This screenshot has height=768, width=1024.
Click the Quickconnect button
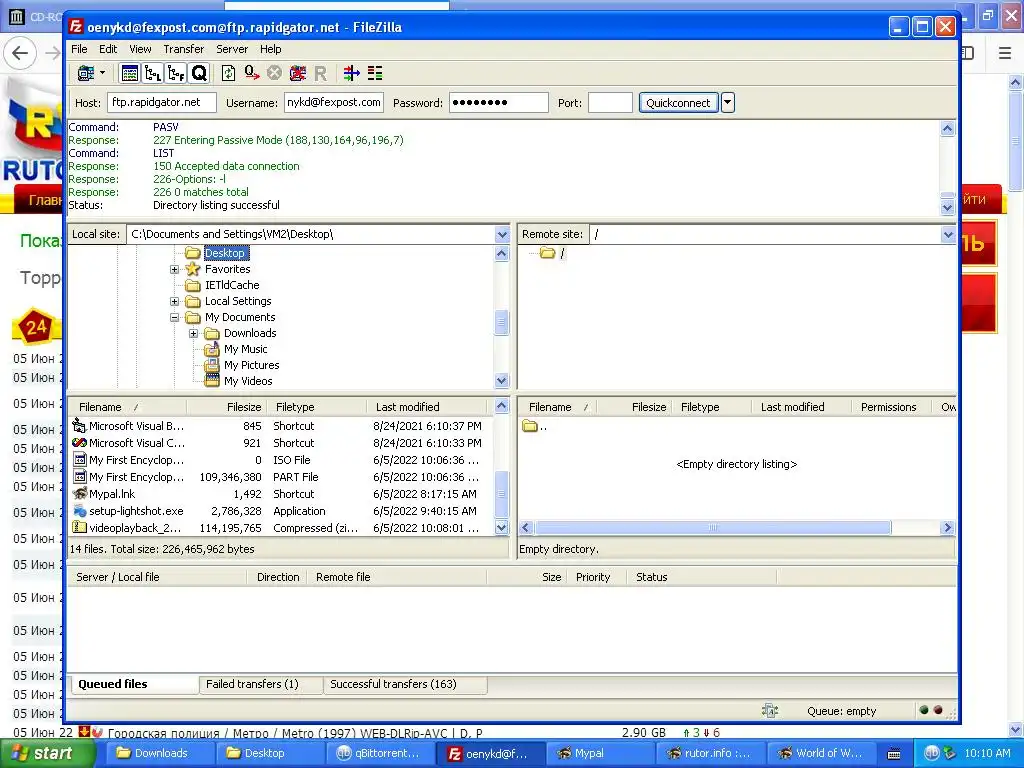pyautogui.click(x=678, y=103)
